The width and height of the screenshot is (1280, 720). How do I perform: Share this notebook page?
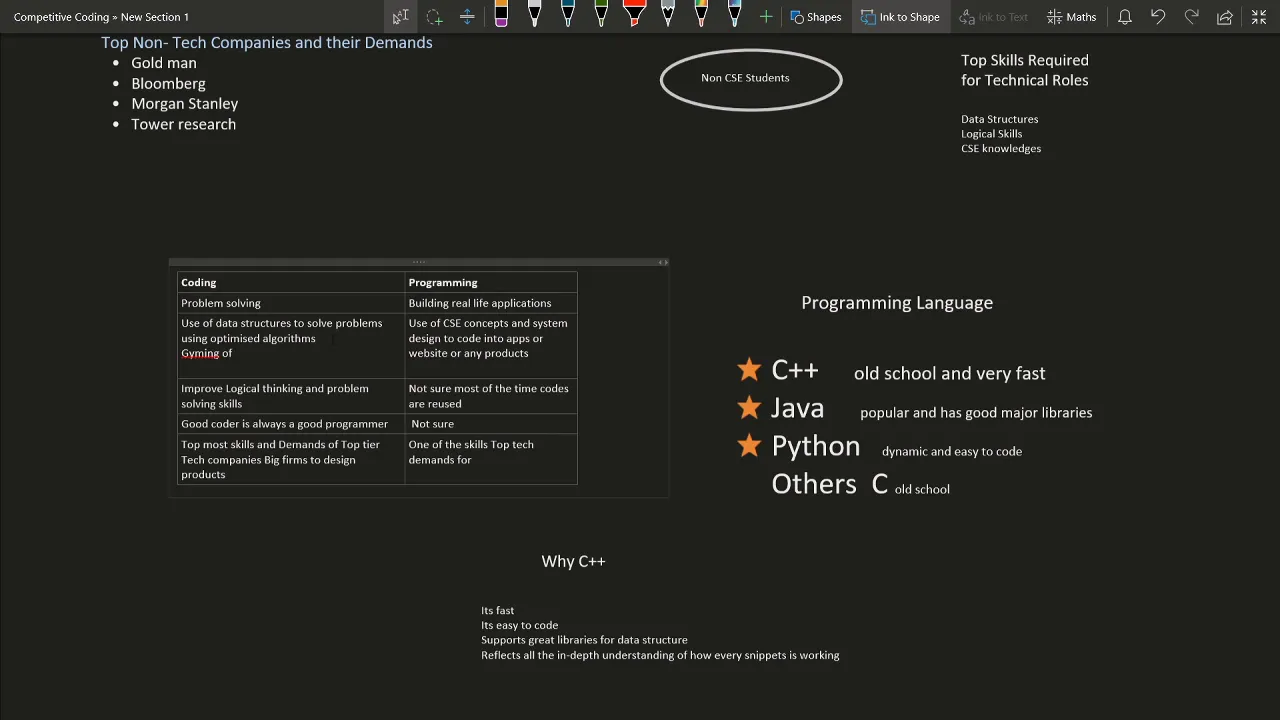point(1225,17)
